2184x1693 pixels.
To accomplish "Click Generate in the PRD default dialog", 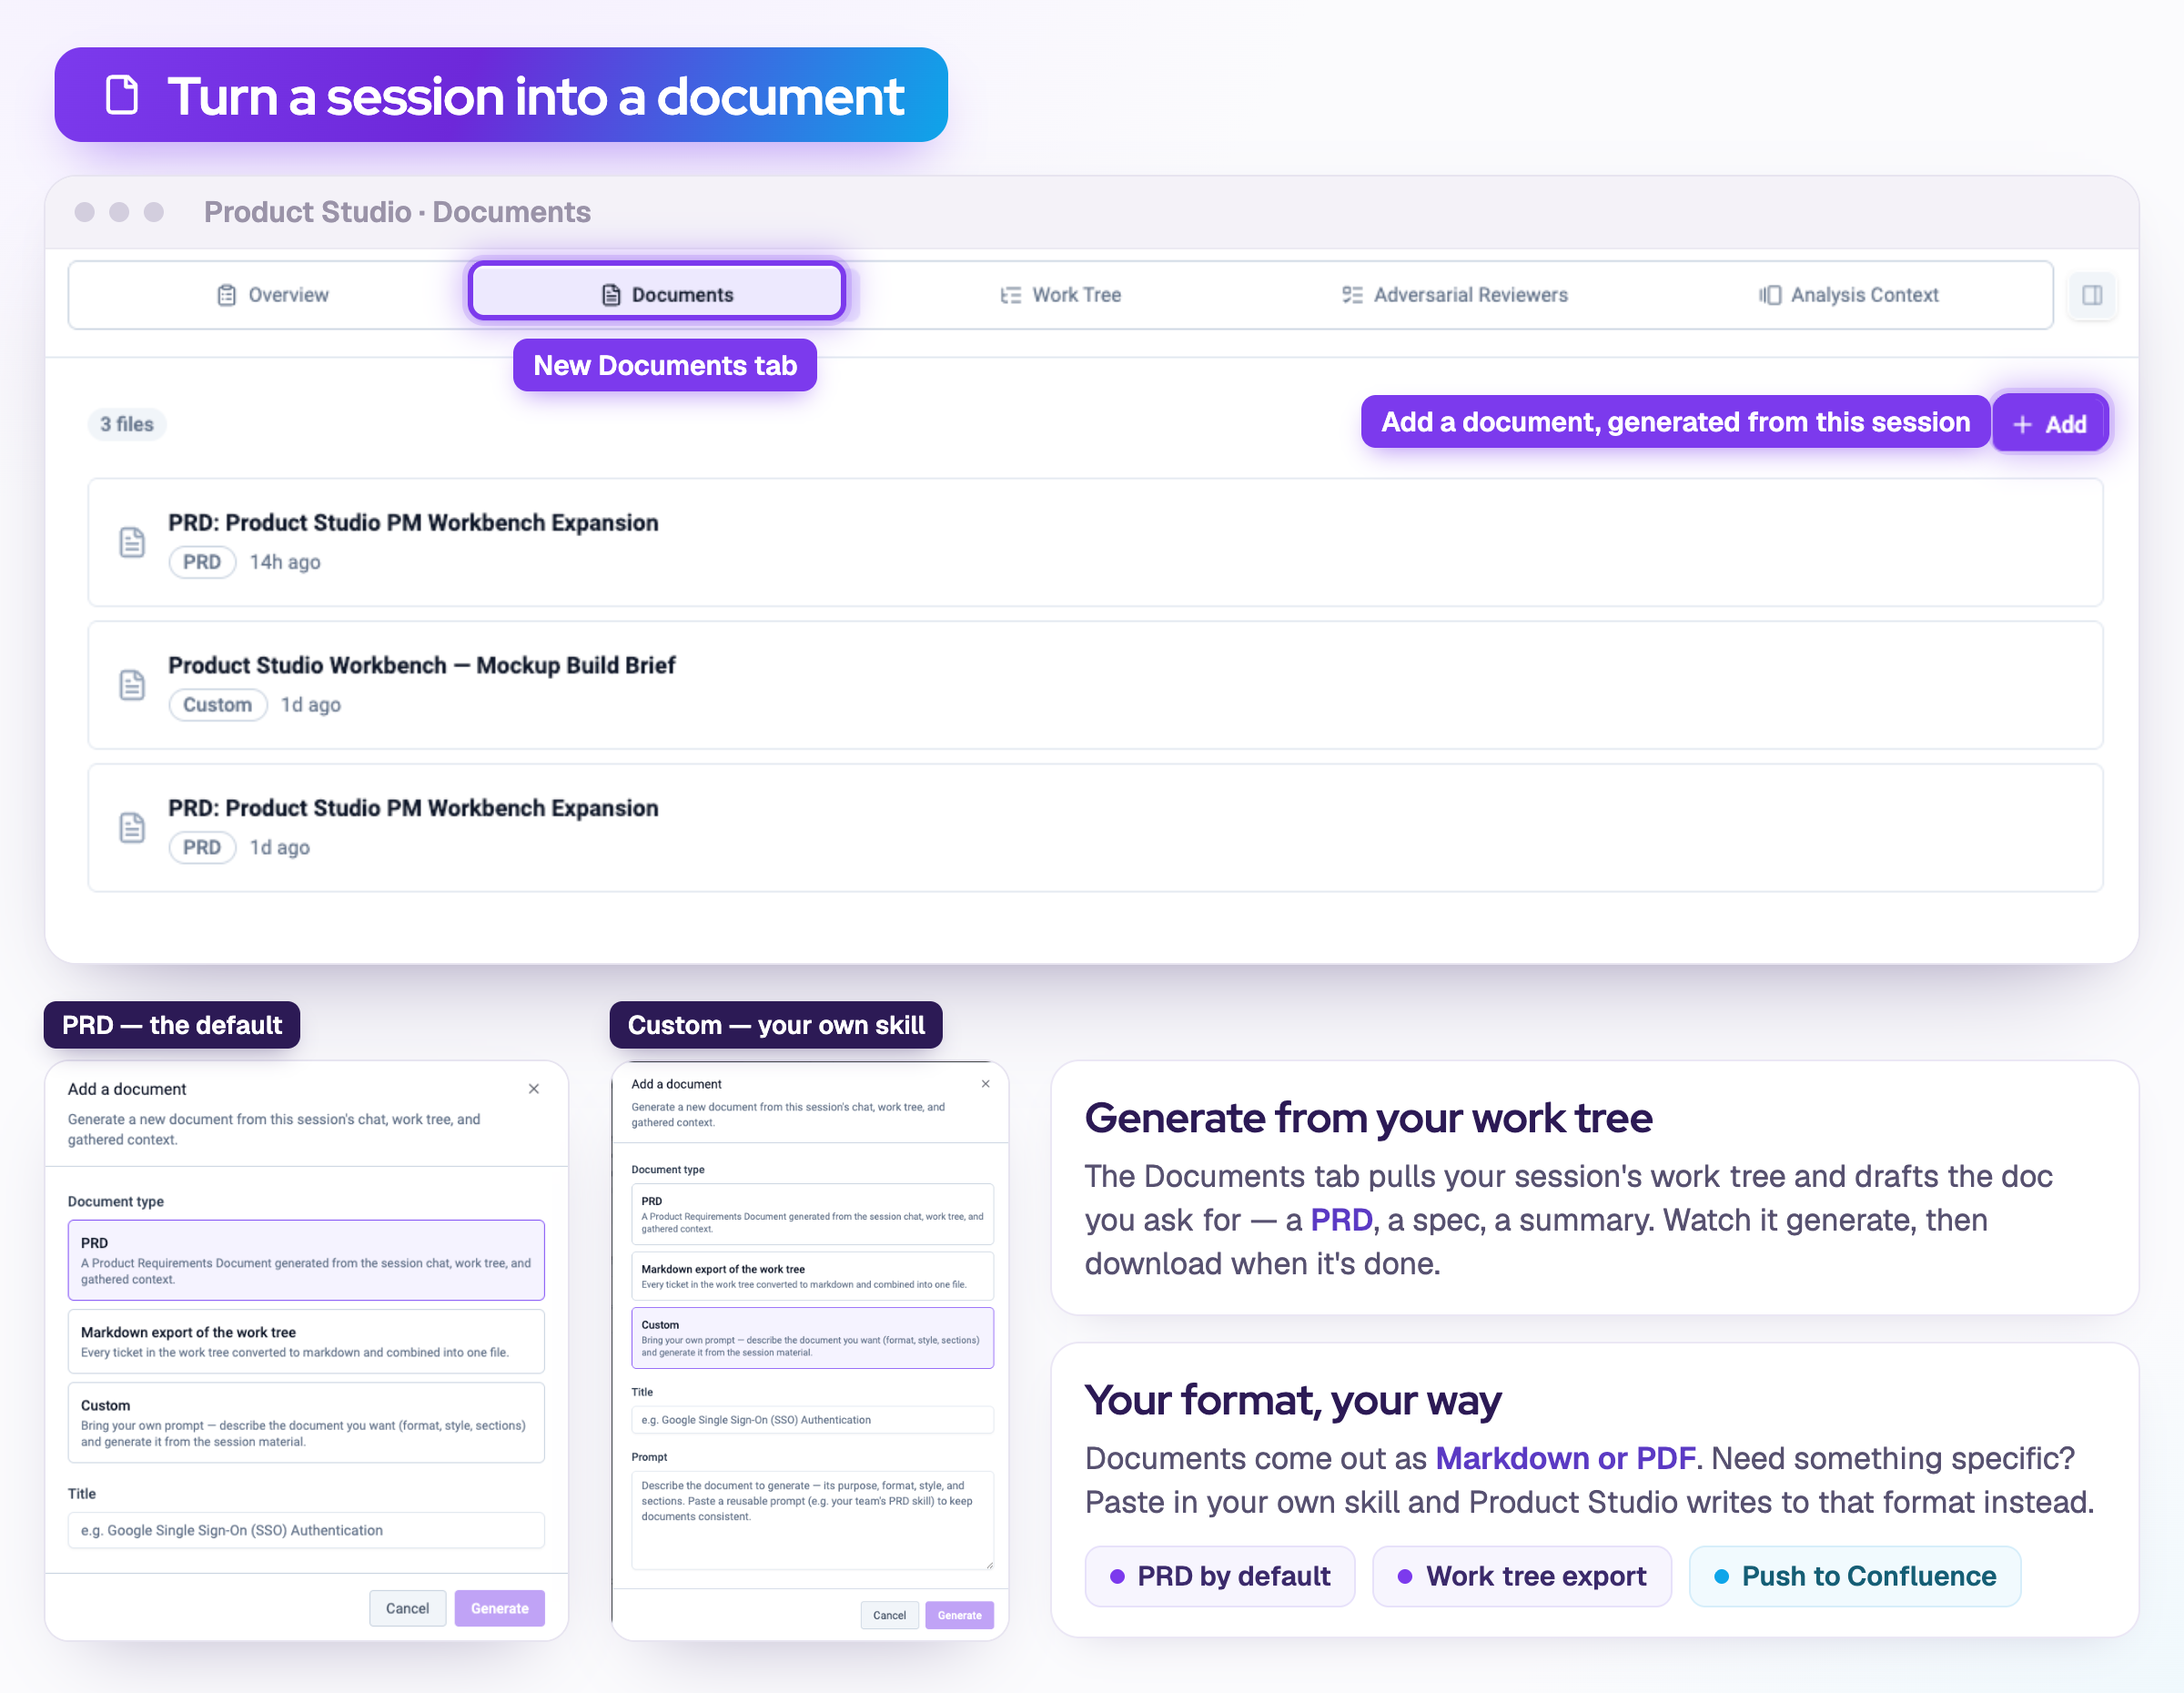I will coord(500,1608).
